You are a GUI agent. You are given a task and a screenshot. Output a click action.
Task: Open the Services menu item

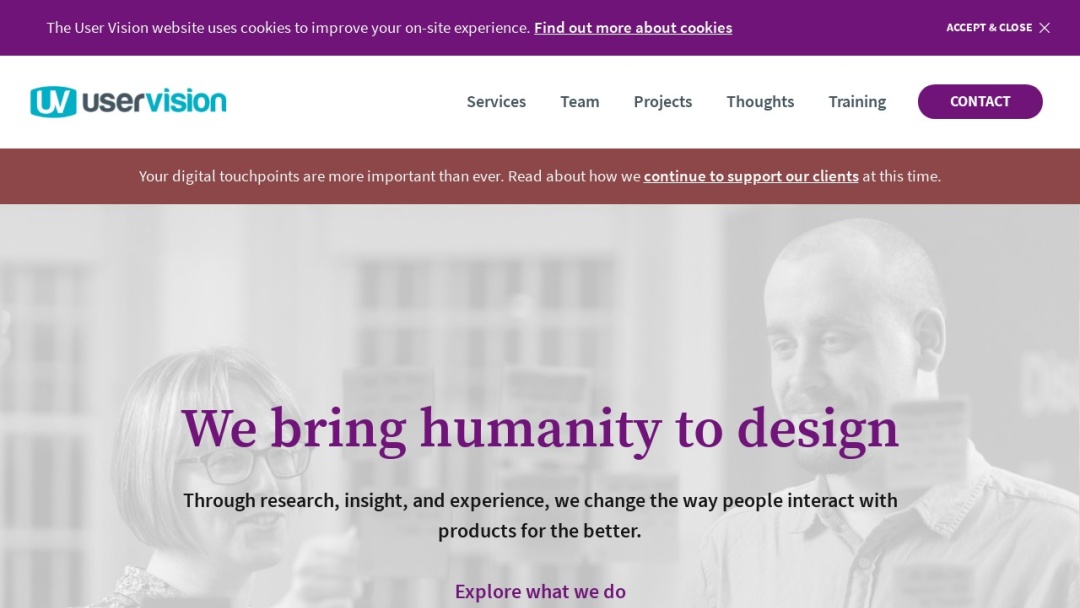(496, 101)
